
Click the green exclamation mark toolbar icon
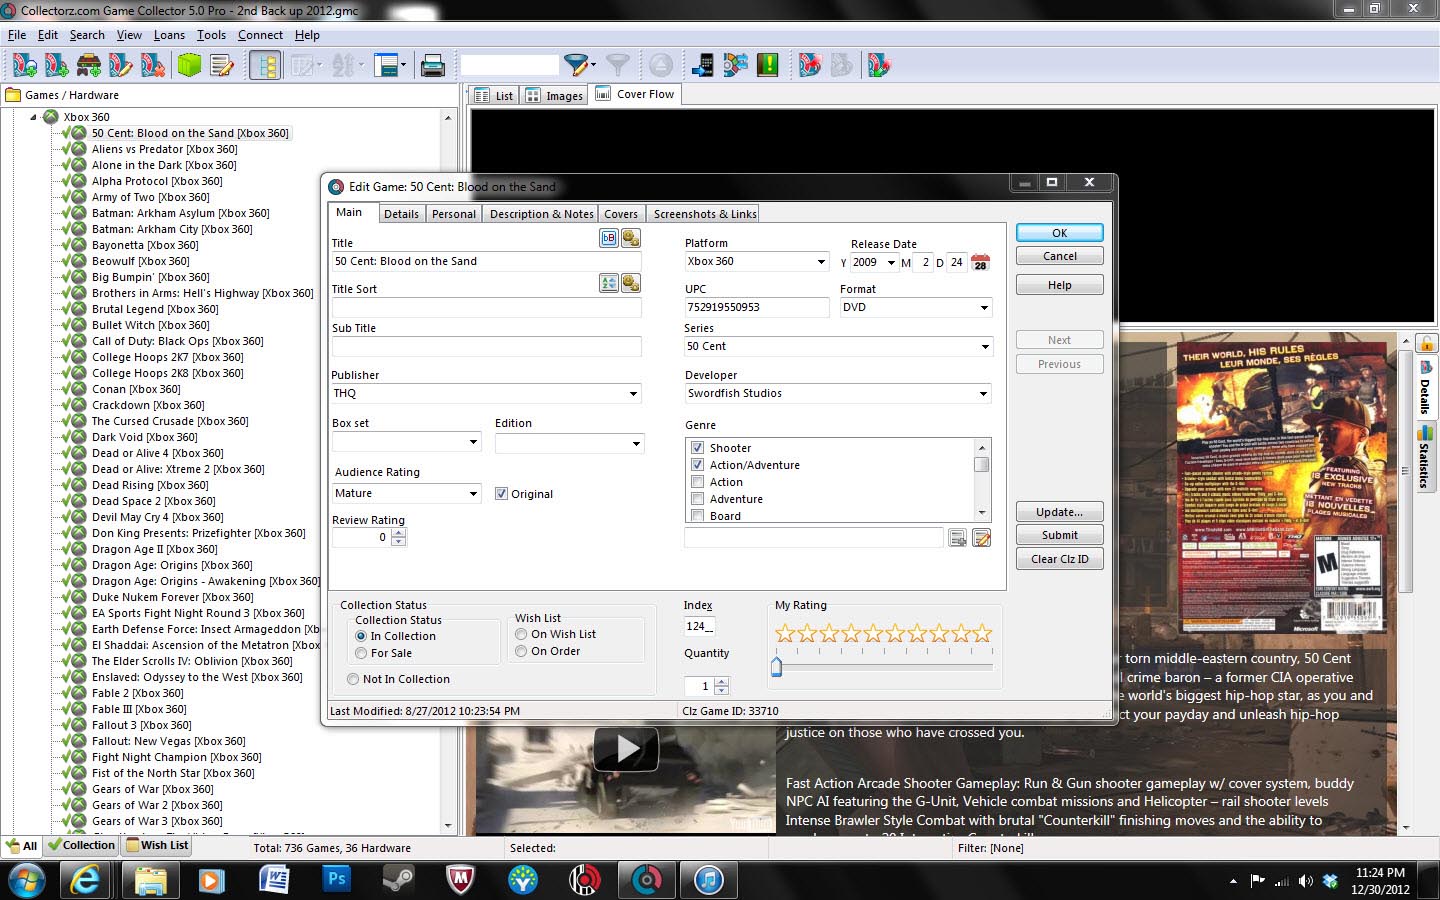click(x=768, y=66)
